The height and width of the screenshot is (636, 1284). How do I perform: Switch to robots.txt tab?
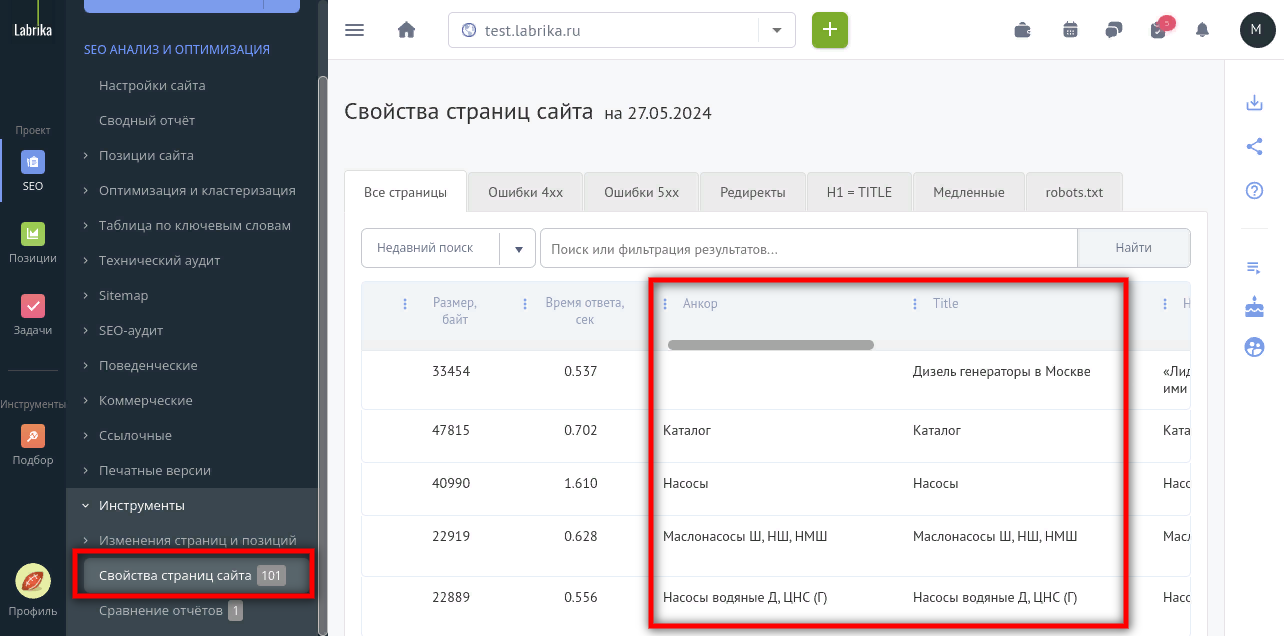1074,192
